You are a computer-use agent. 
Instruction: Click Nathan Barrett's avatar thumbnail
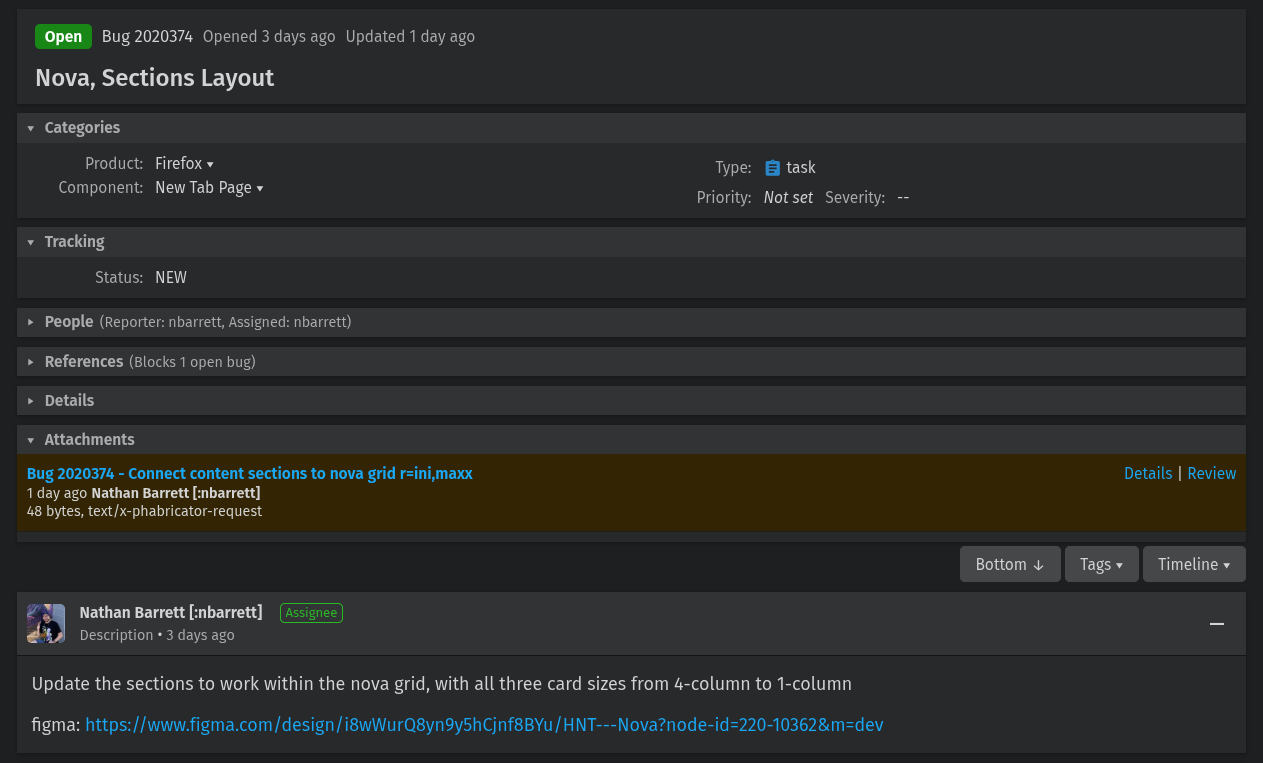coord(45,622)
